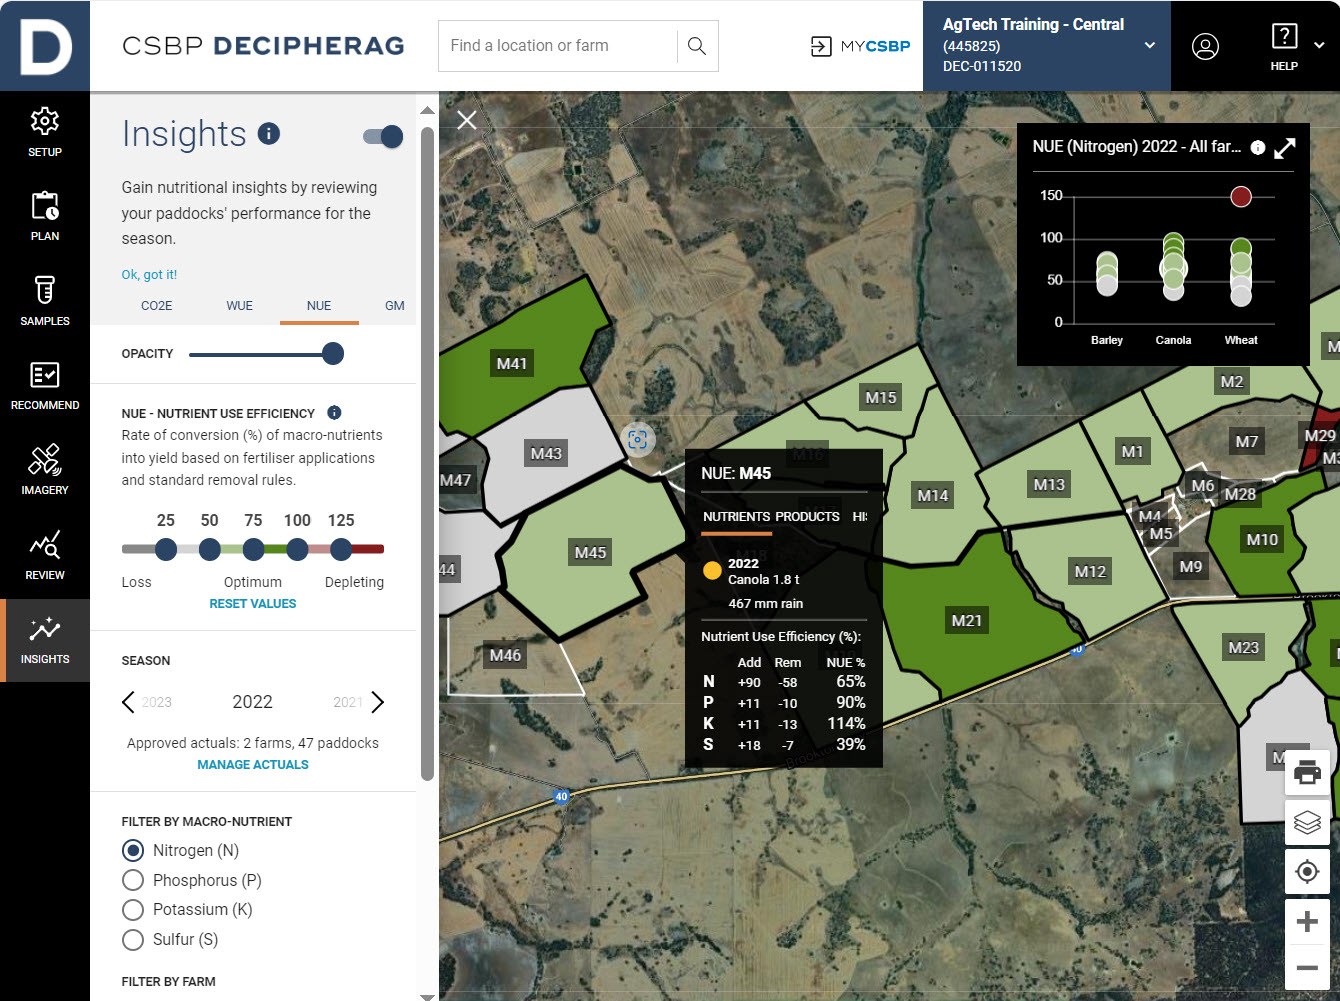Open the Products tab in M45 popup

coord(807,517)
